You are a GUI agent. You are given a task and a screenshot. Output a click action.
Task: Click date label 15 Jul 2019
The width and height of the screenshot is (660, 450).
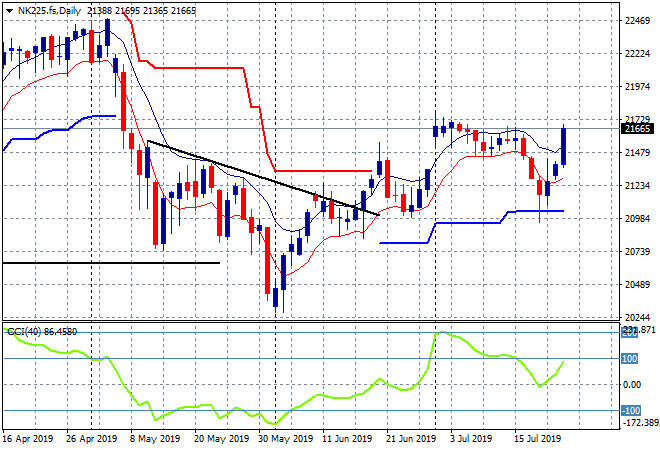tap(538, 439)
